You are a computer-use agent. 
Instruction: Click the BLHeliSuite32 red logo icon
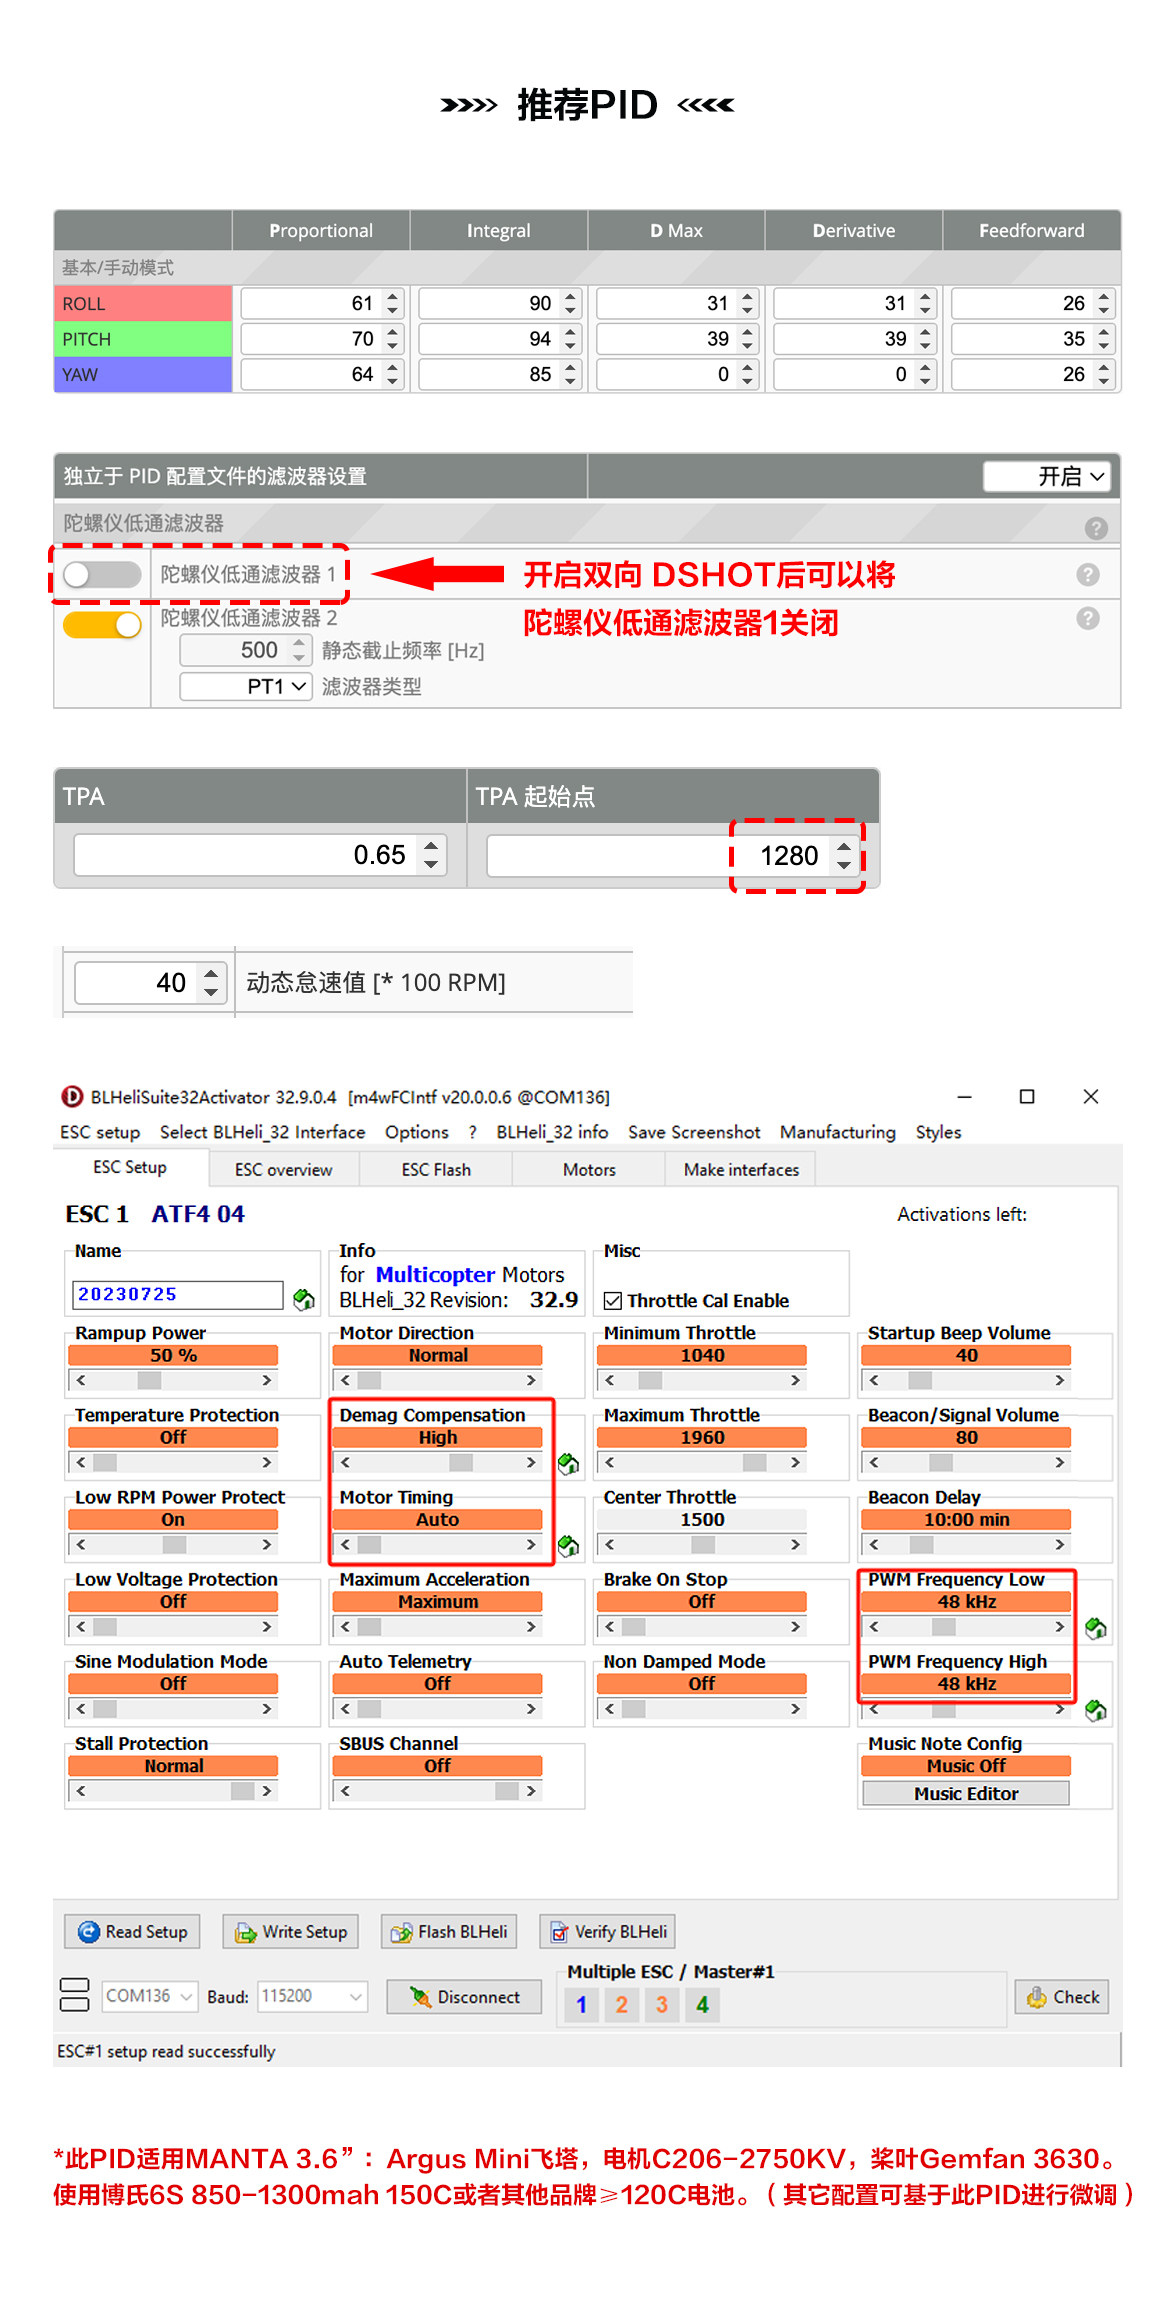72,1096
